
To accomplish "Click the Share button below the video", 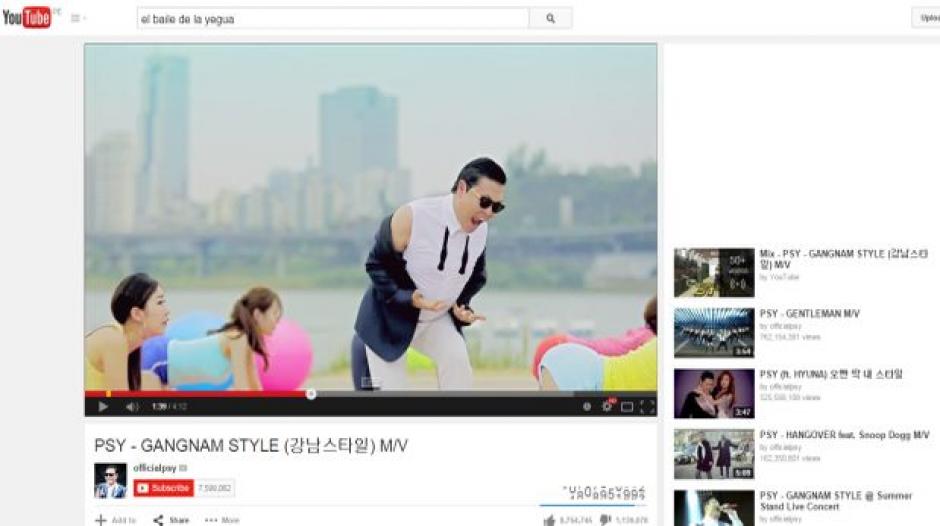I will (171, 520).
